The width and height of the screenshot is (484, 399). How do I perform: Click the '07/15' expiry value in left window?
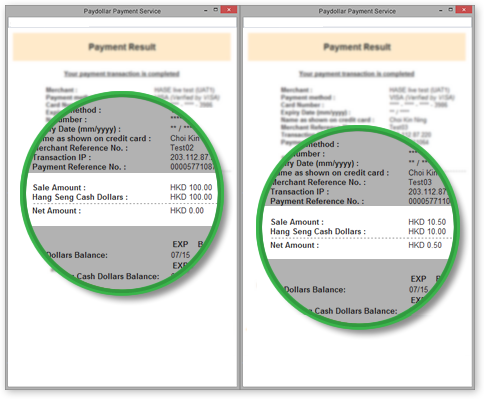click(180, 255)
